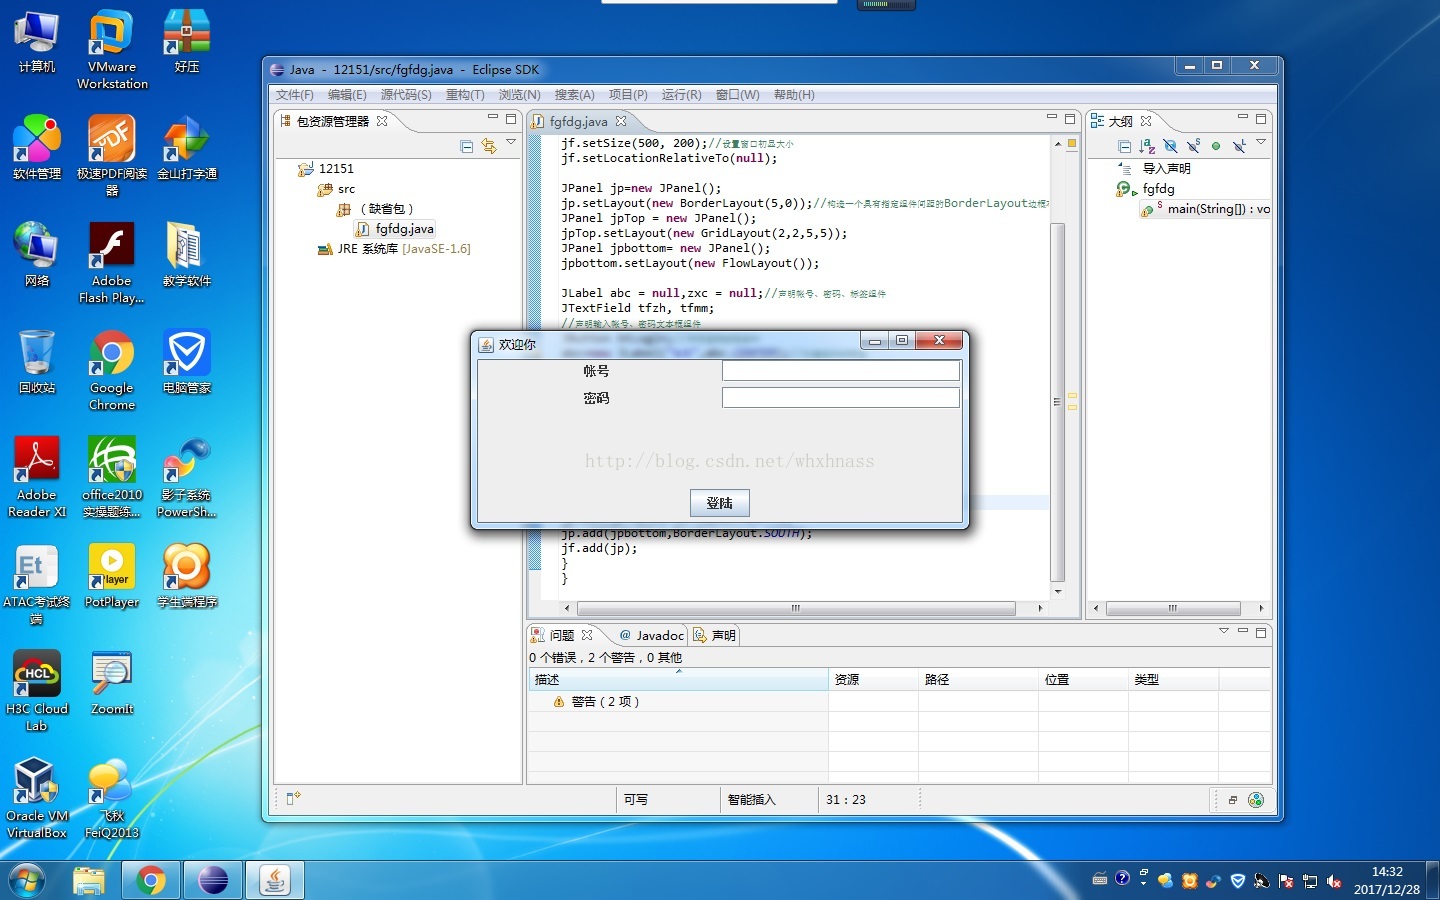Open the 重构(T) menu

(465, 95)
